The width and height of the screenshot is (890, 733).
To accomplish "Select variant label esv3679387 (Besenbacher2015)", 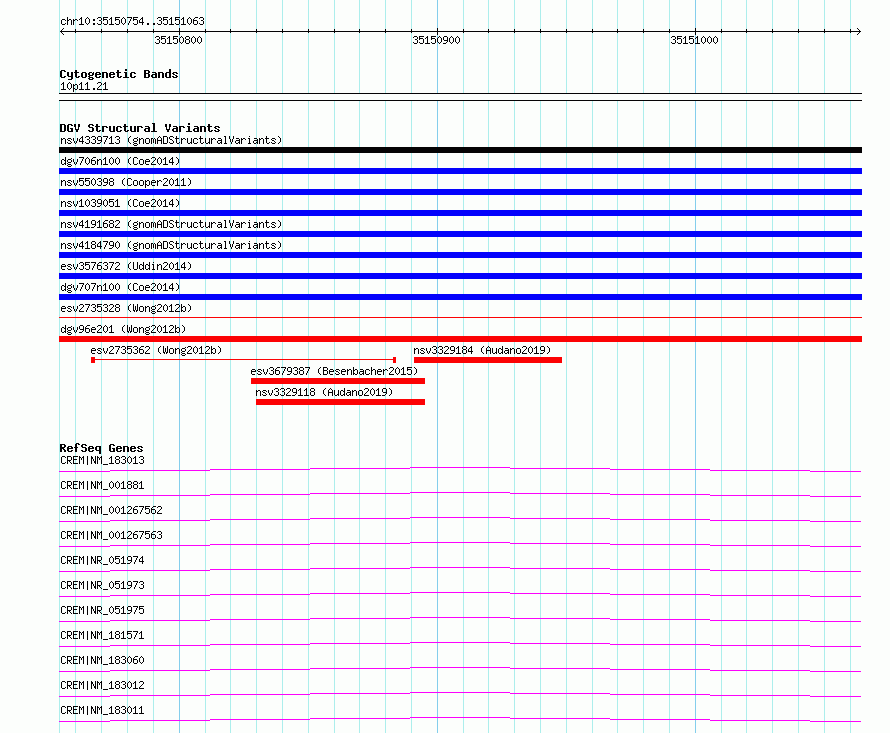I will 334,371.
